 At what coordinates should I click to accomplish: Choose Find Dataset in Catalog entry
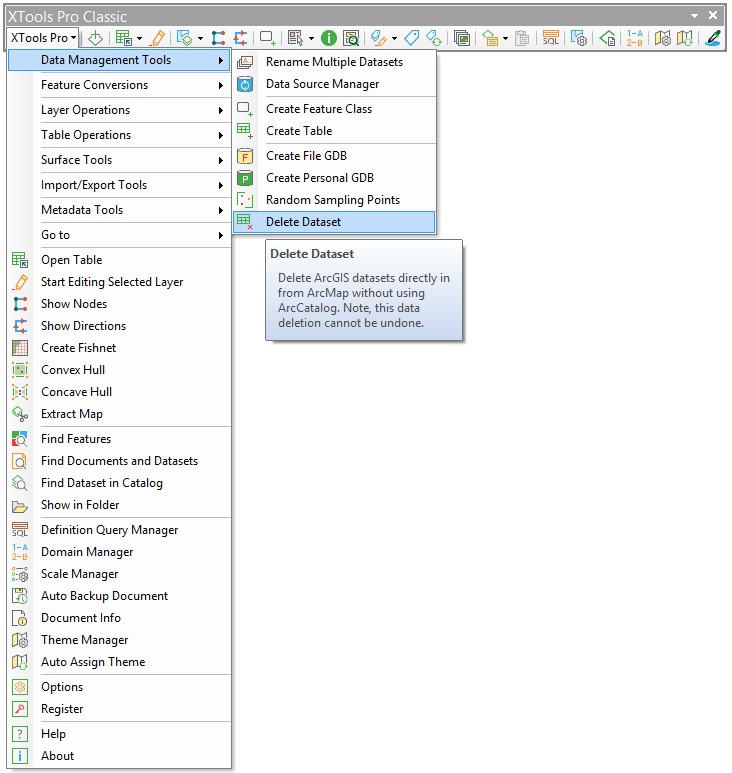point(119,483)
